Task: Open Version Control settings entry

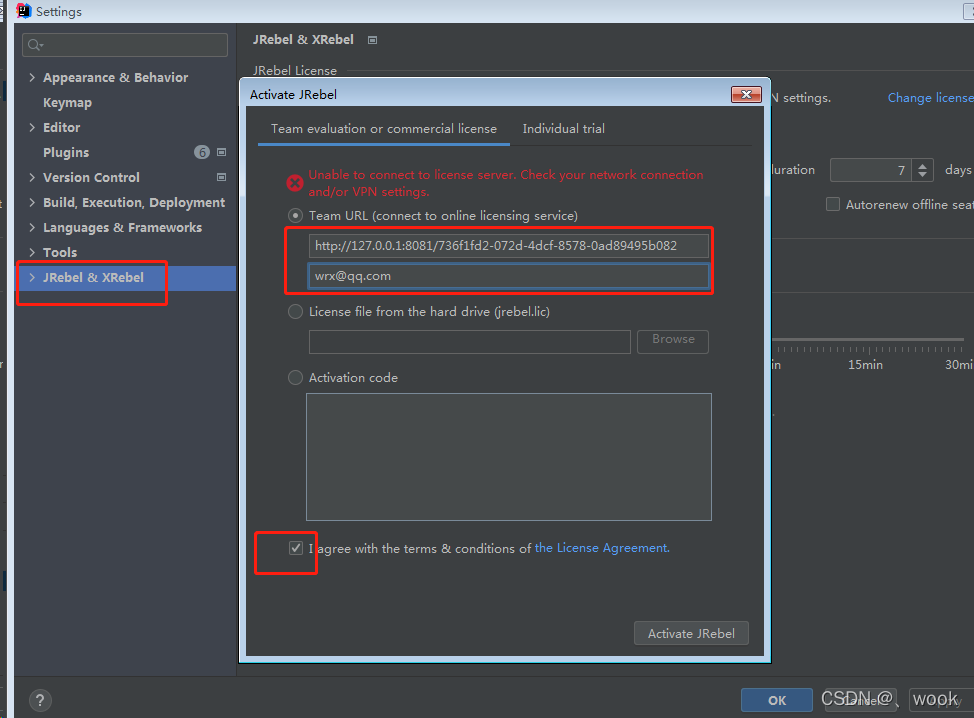Action: tap(91, 177)
